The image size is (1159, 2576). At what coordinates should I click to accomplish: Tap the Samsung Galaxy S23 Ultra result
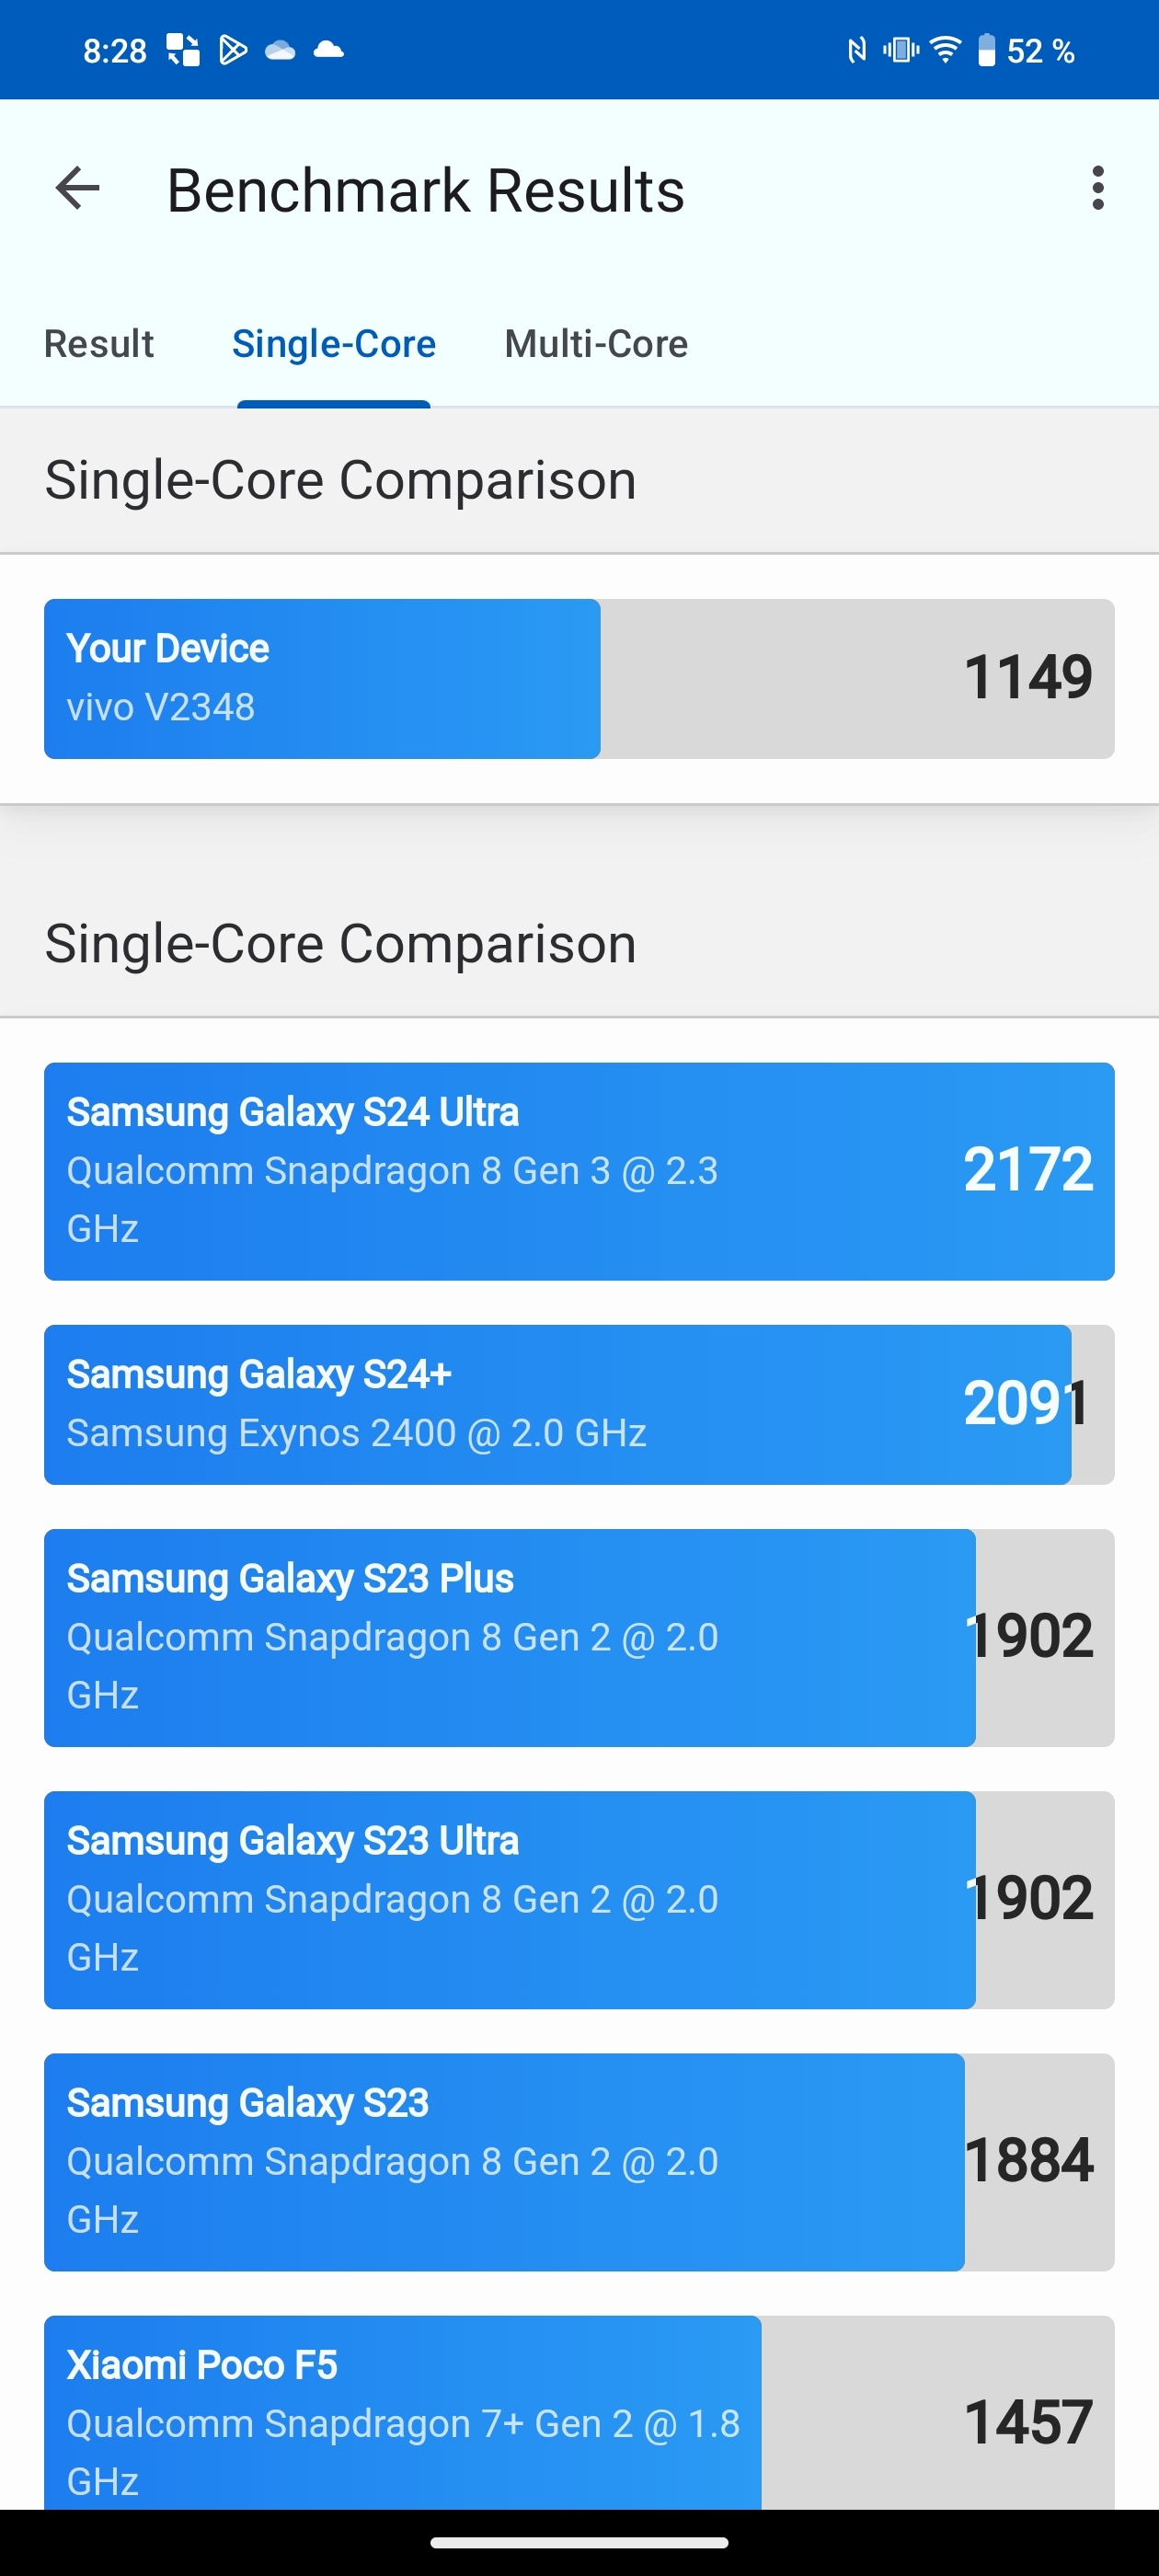pos(579,1899)
